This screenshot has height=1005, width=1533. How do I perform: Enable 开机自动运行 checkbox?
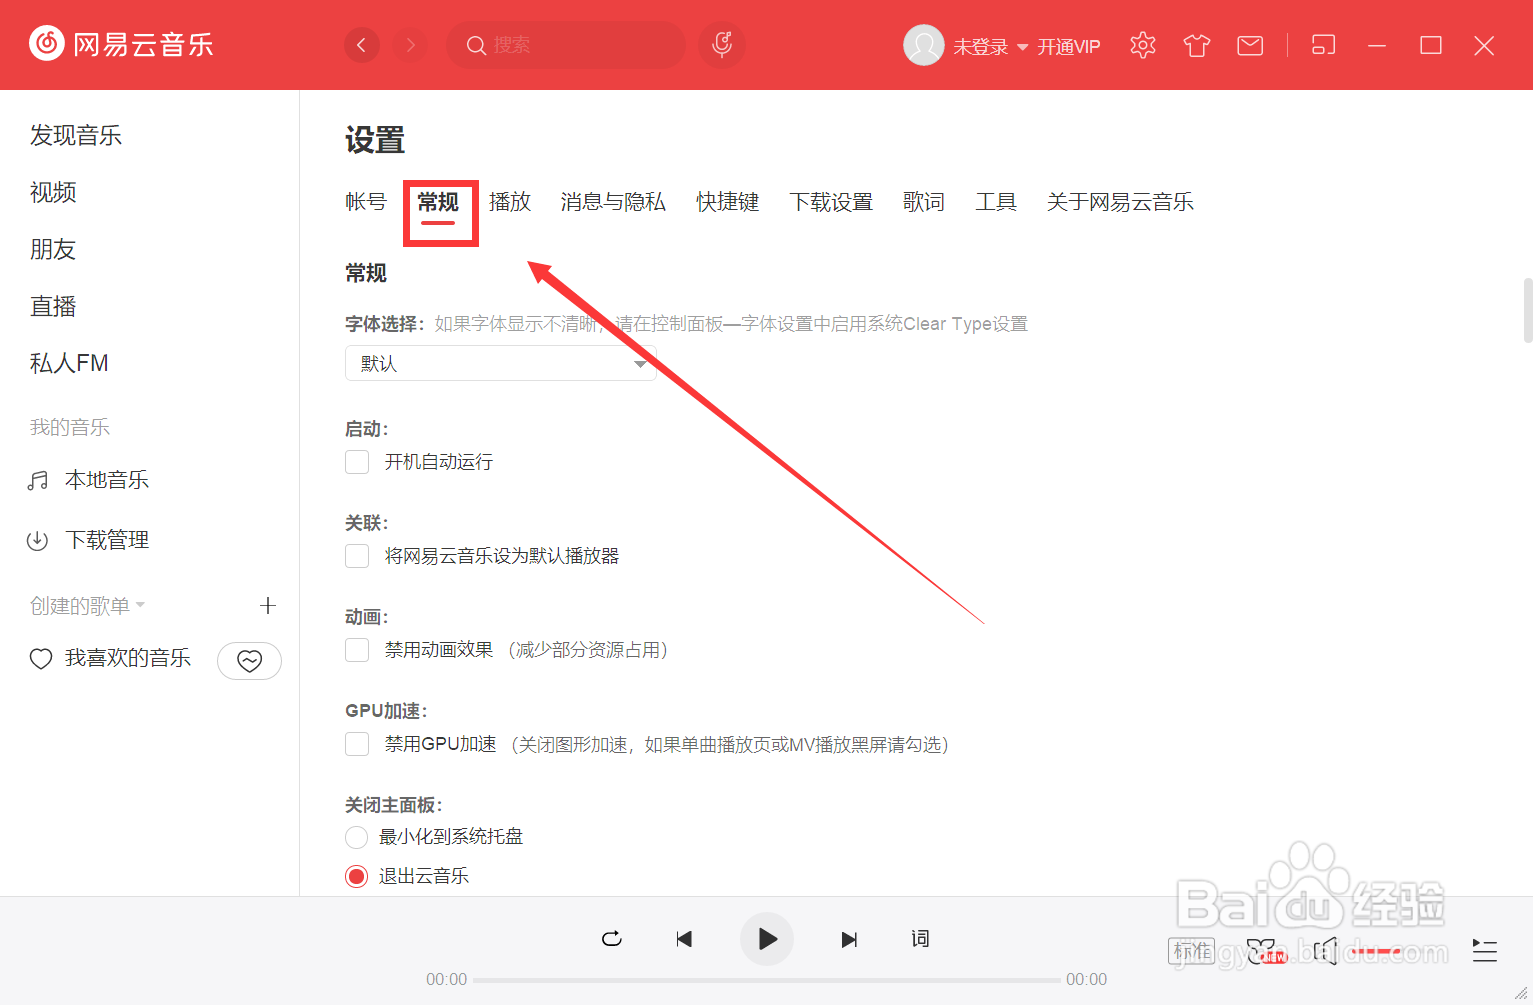pos(357,461)
